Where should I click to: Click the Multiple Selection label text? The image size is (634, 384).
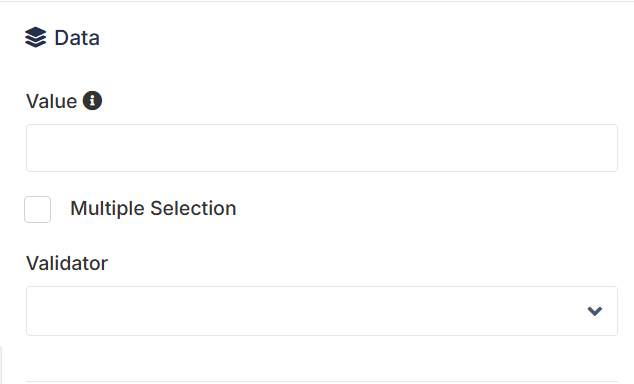153,209
